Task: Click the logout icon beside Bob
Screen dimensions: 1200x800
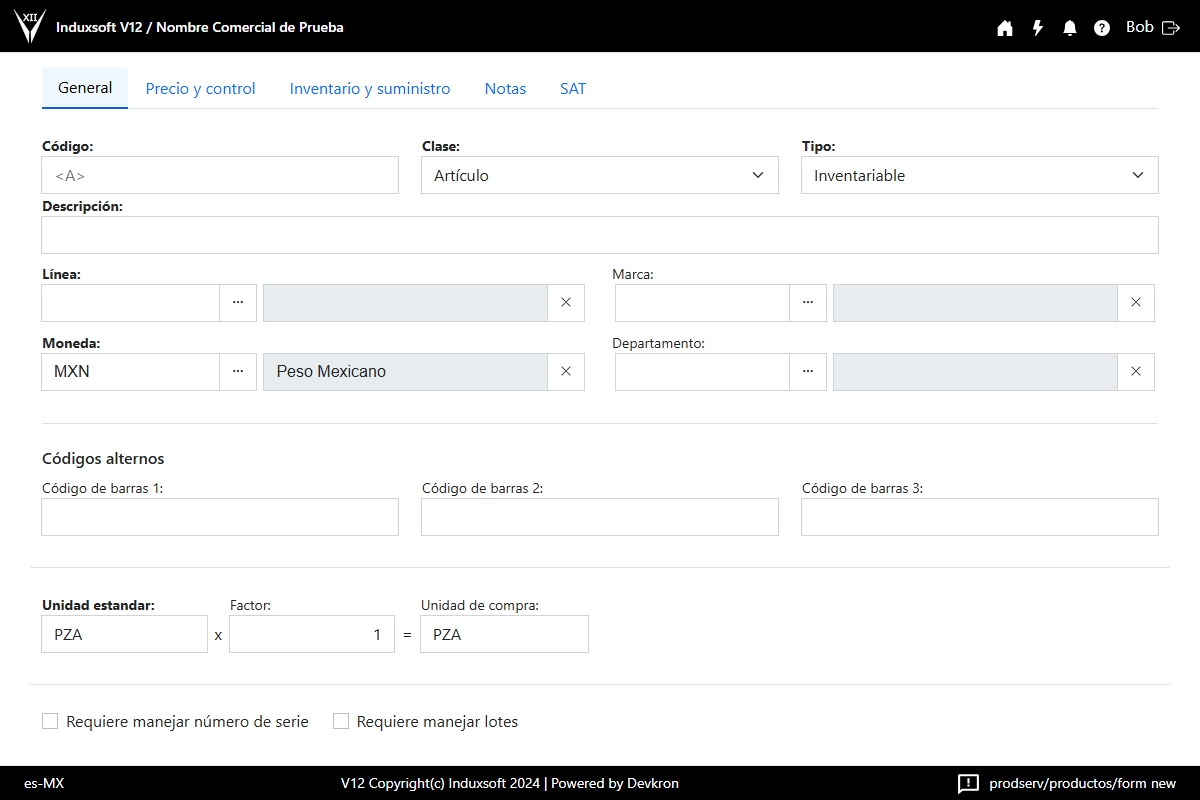Action: point(1171,28)
